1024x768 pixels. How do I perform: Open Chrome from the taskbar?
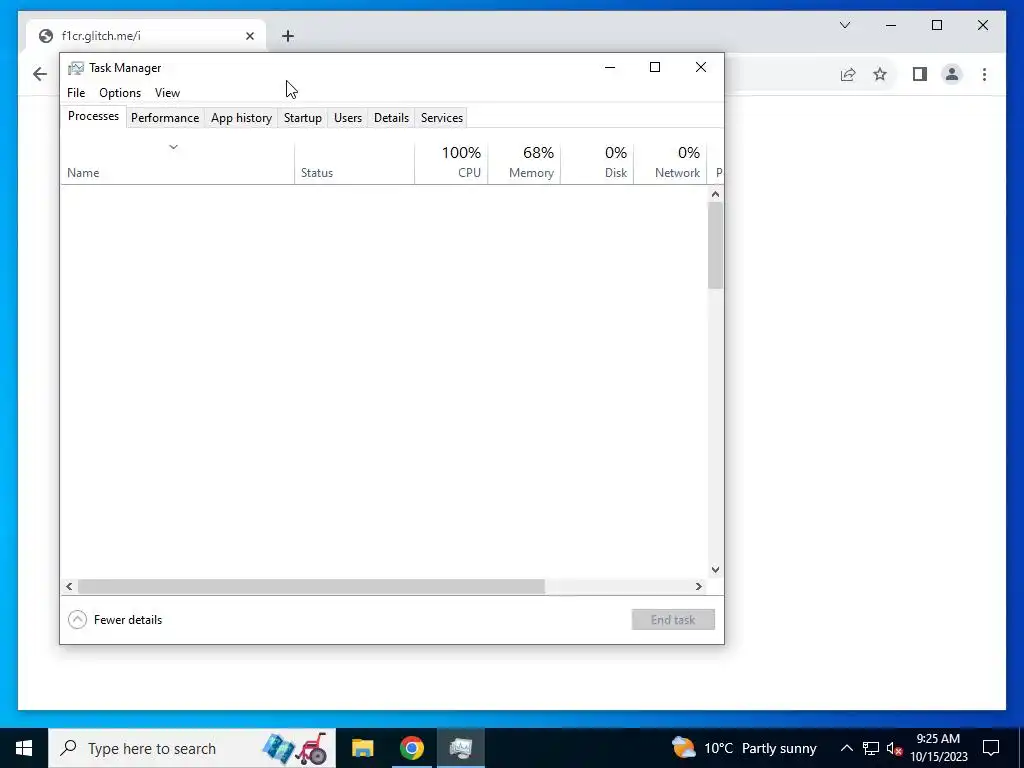click(411, 748)
